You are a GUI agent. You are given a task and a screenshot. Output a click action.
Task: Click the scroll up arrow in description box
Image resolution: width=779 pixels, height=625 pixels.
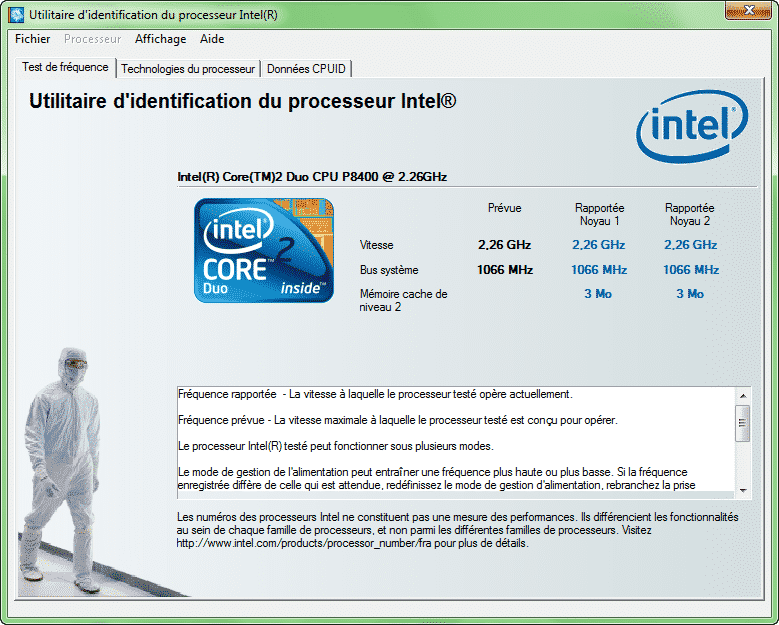pos(742,394)
